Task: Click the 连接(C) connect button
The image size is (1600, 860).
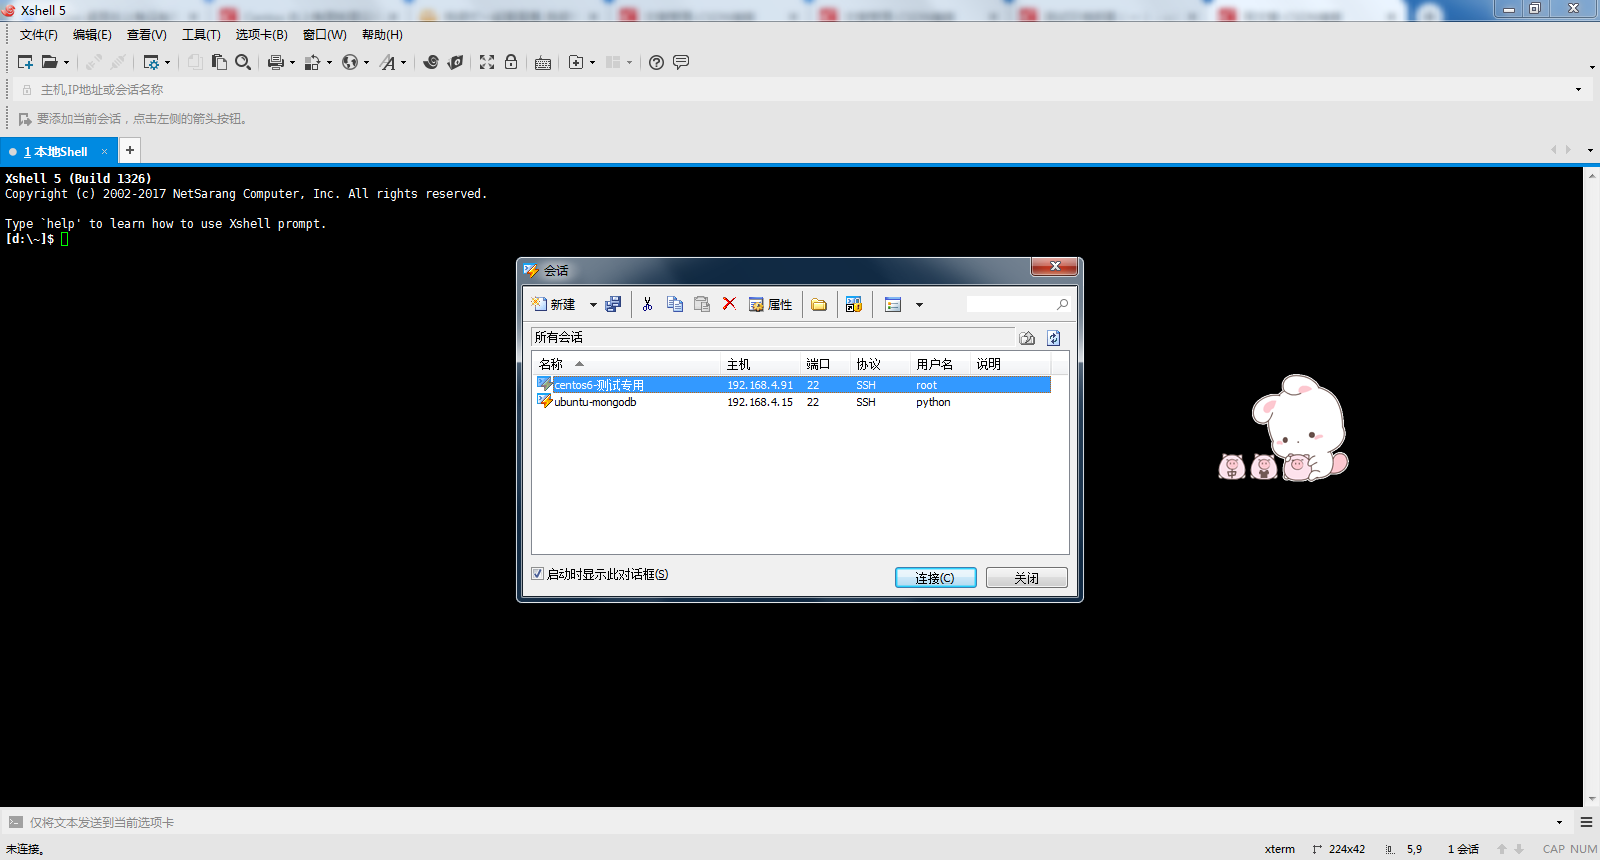Action: tap(935, 578)
